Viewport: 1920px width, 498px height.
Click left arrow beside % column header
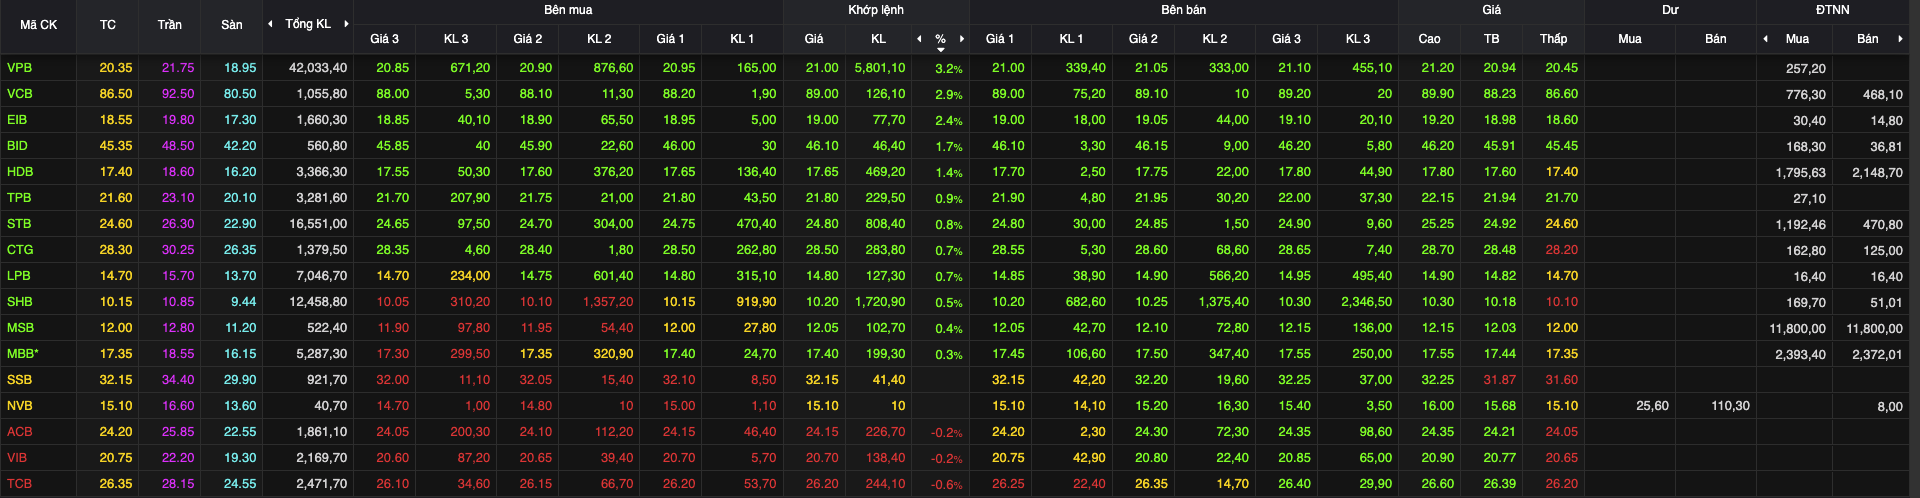pos(919,39)
